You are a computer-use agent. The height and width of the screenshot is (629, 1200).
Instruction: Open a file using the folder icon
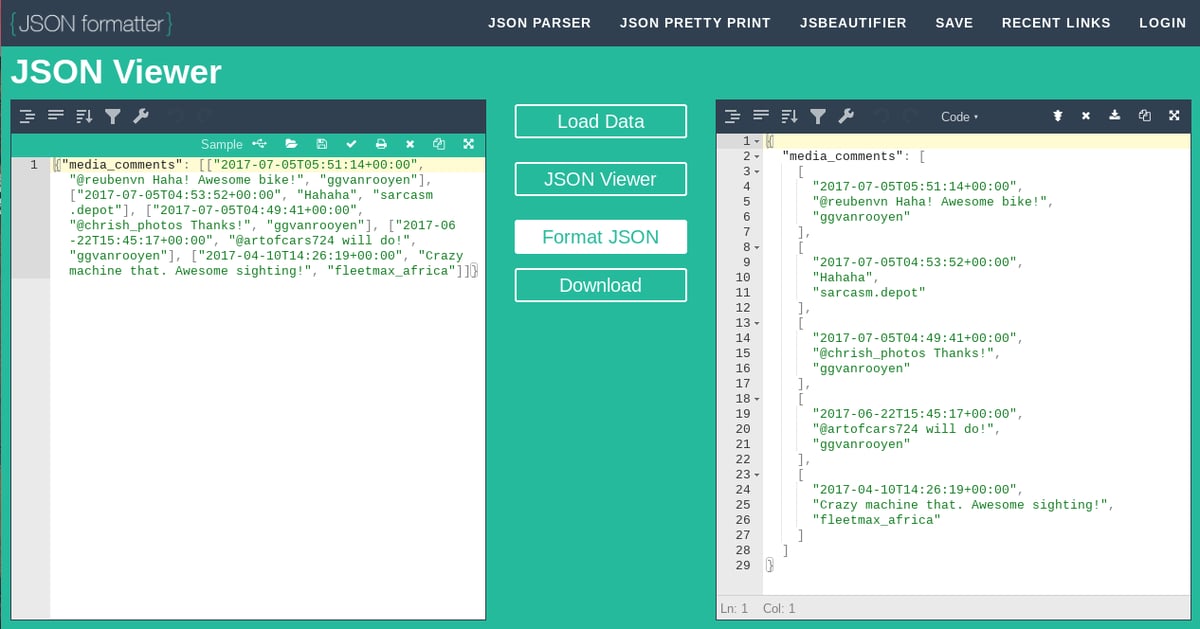tap(291, 144)
